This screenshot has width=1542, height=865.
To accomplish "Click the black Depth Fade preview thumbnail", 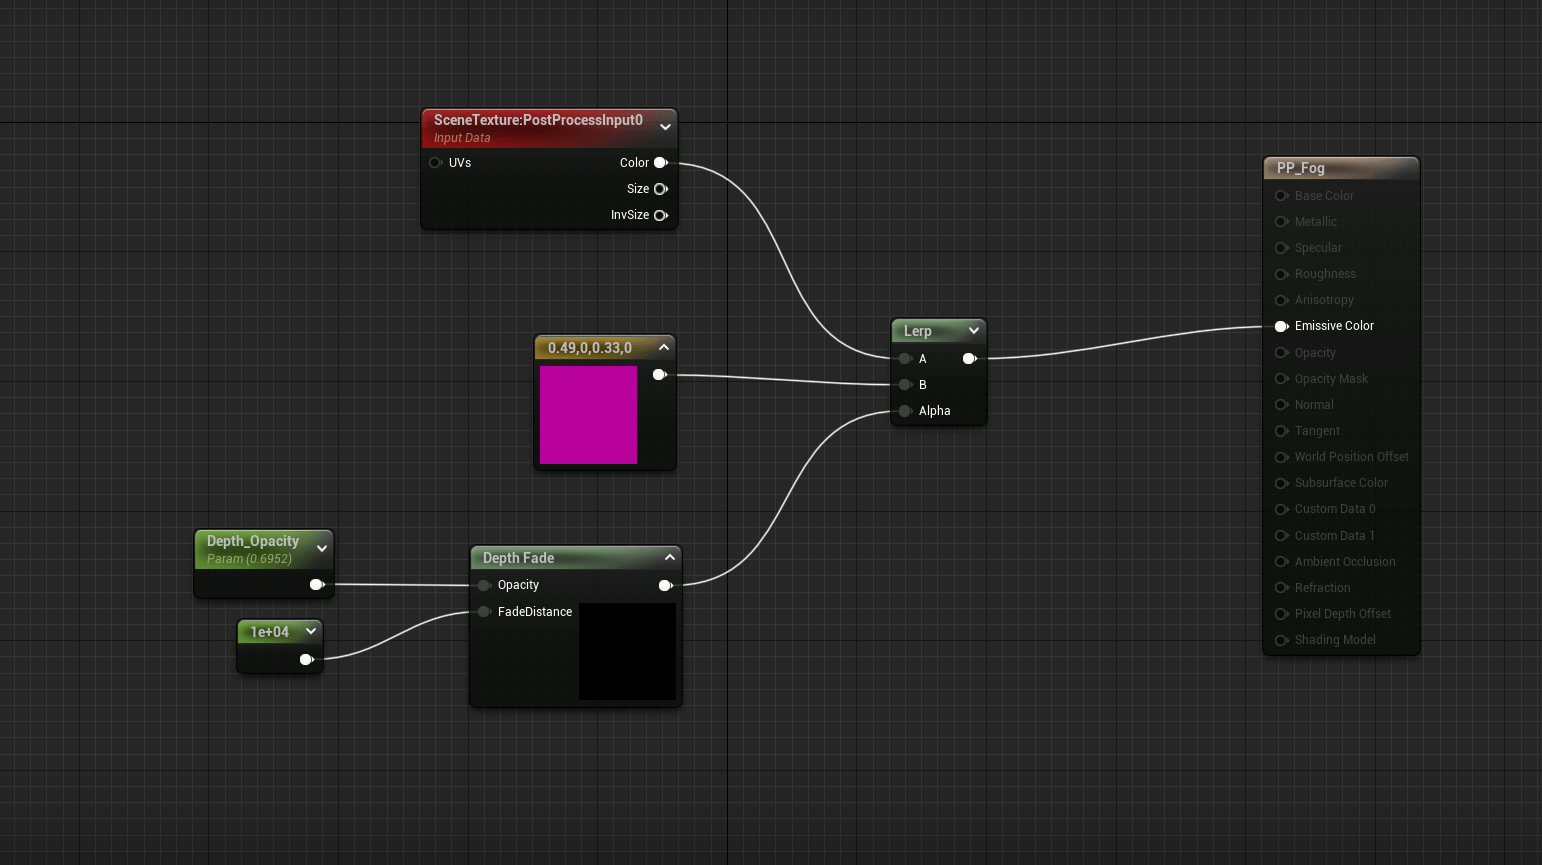I will coord(627,651).
